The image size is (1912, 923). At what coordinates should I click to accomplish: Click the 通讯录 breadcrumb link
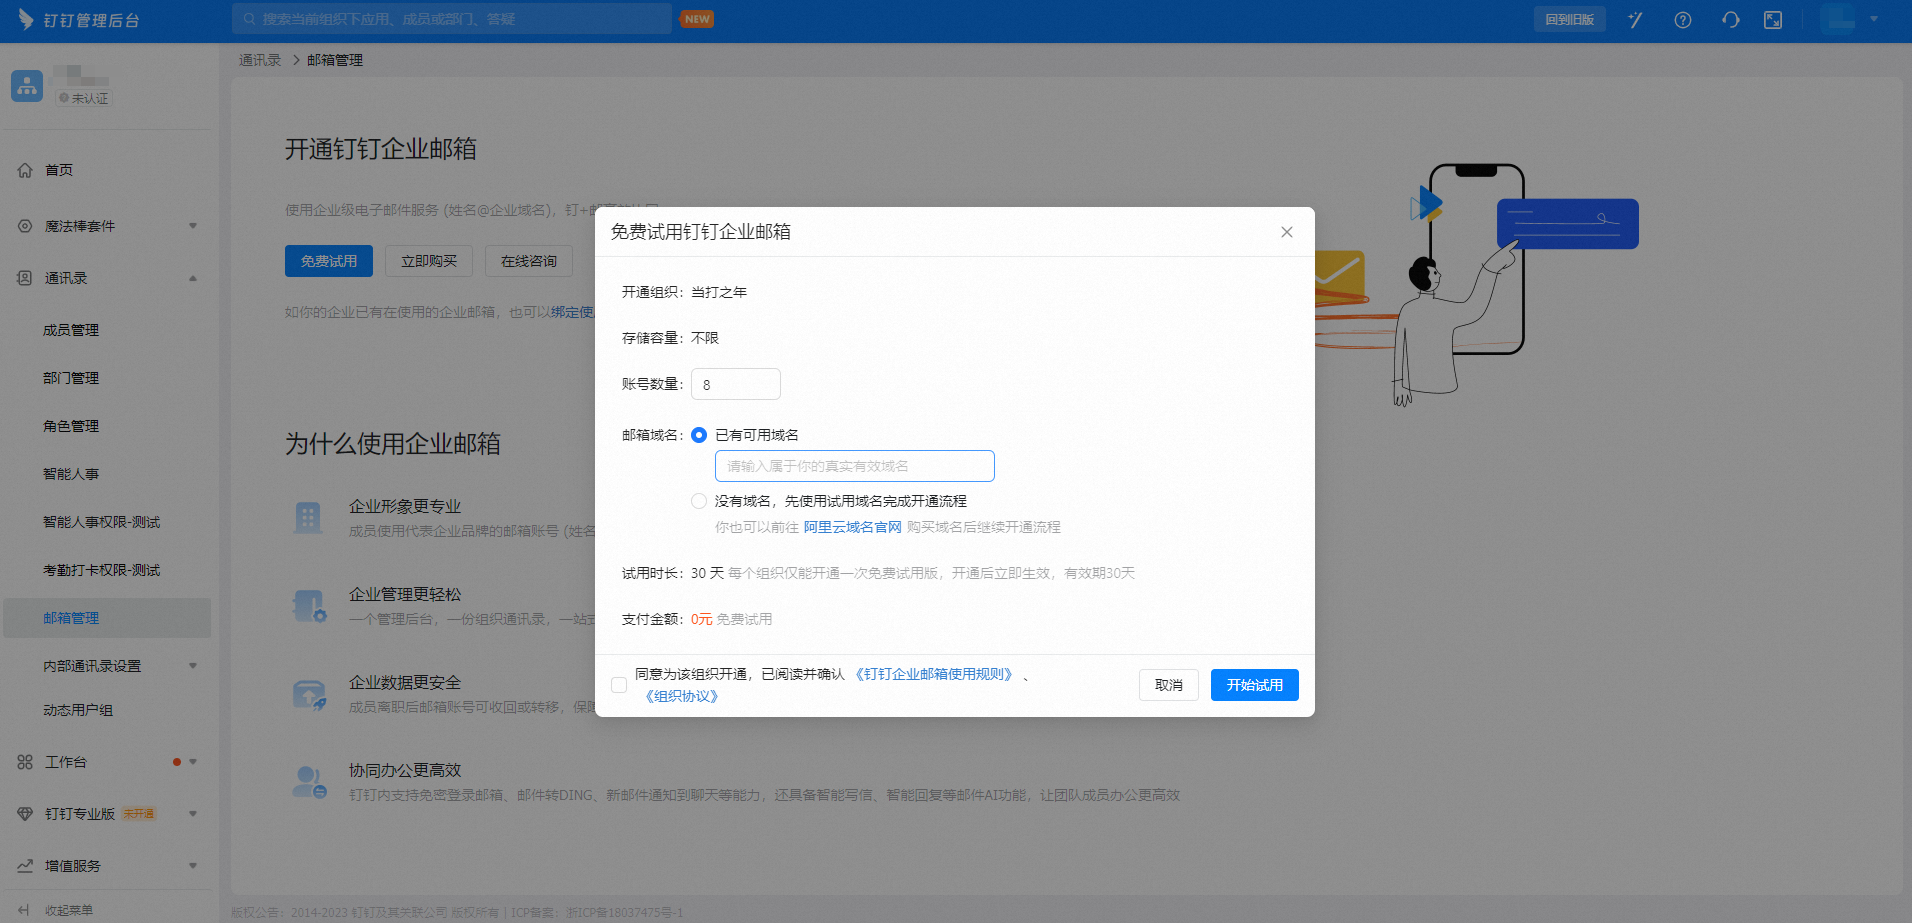coord(260,60)
